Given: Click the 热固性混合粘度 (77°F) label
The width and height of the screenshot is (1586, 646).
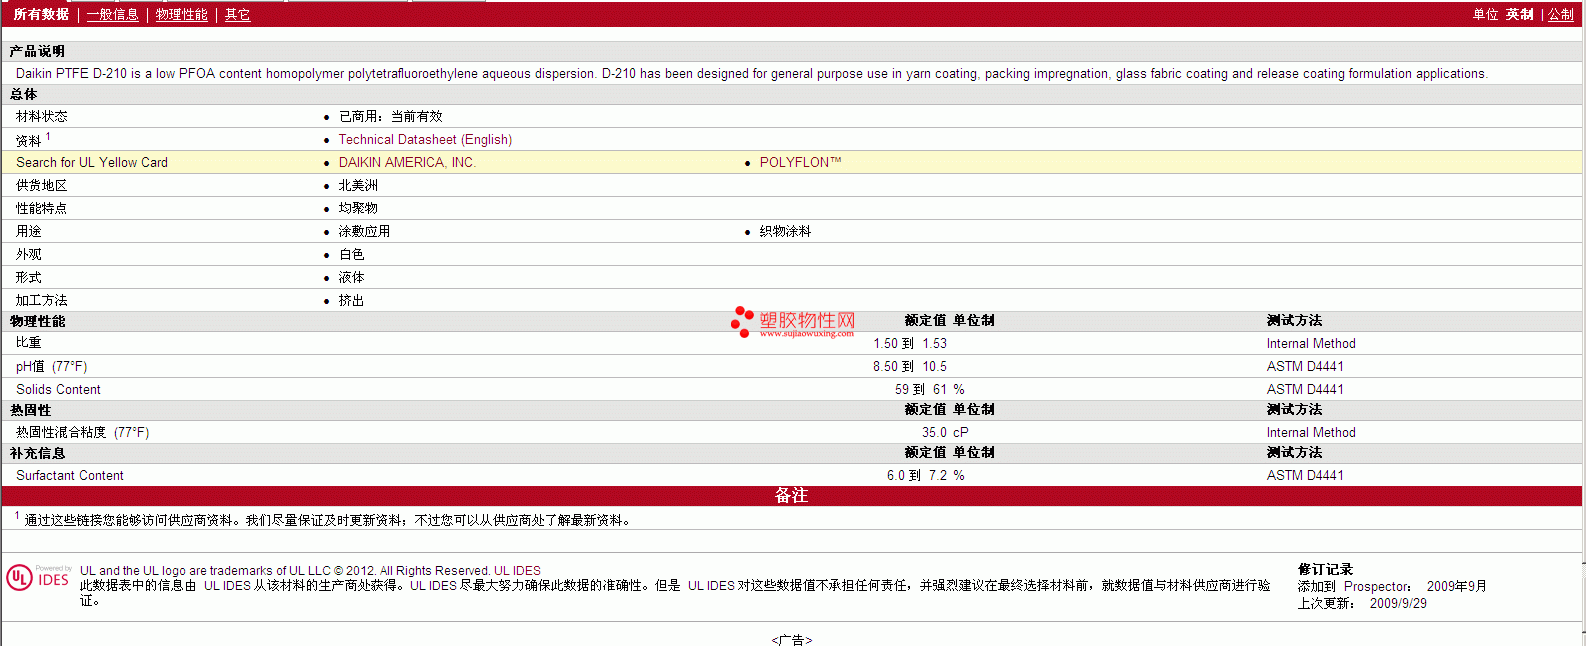Looking at the screenshot, I should (x=83, y=432).
